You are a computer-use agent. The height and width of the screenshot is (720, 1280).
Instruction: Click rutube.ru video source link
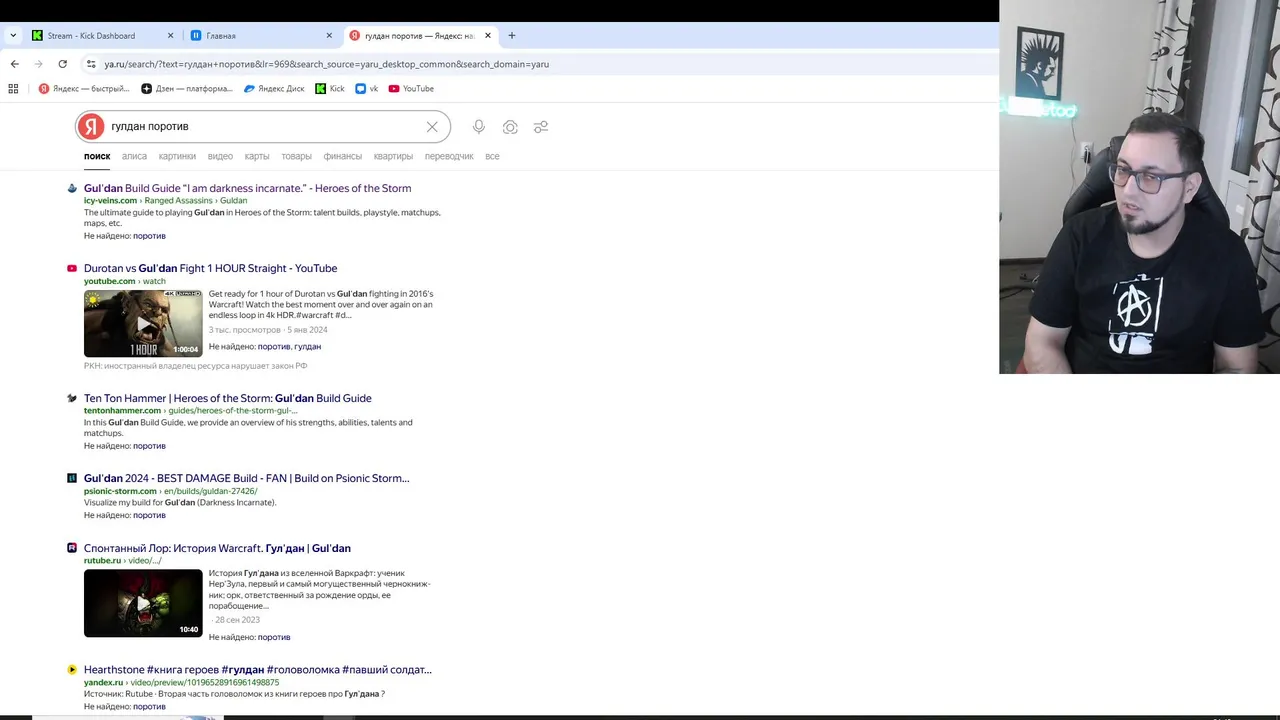click(x=122, y=561)
